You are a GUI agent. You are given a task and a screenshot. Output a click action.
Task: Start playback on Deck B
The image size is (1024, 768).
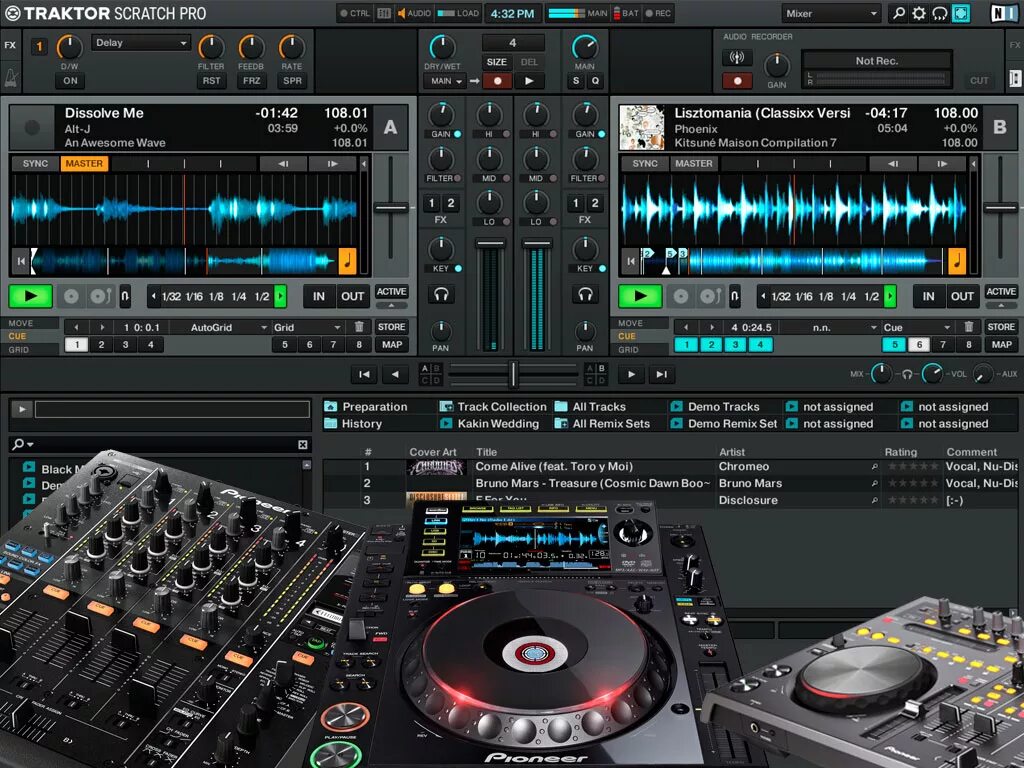(640, 296)
